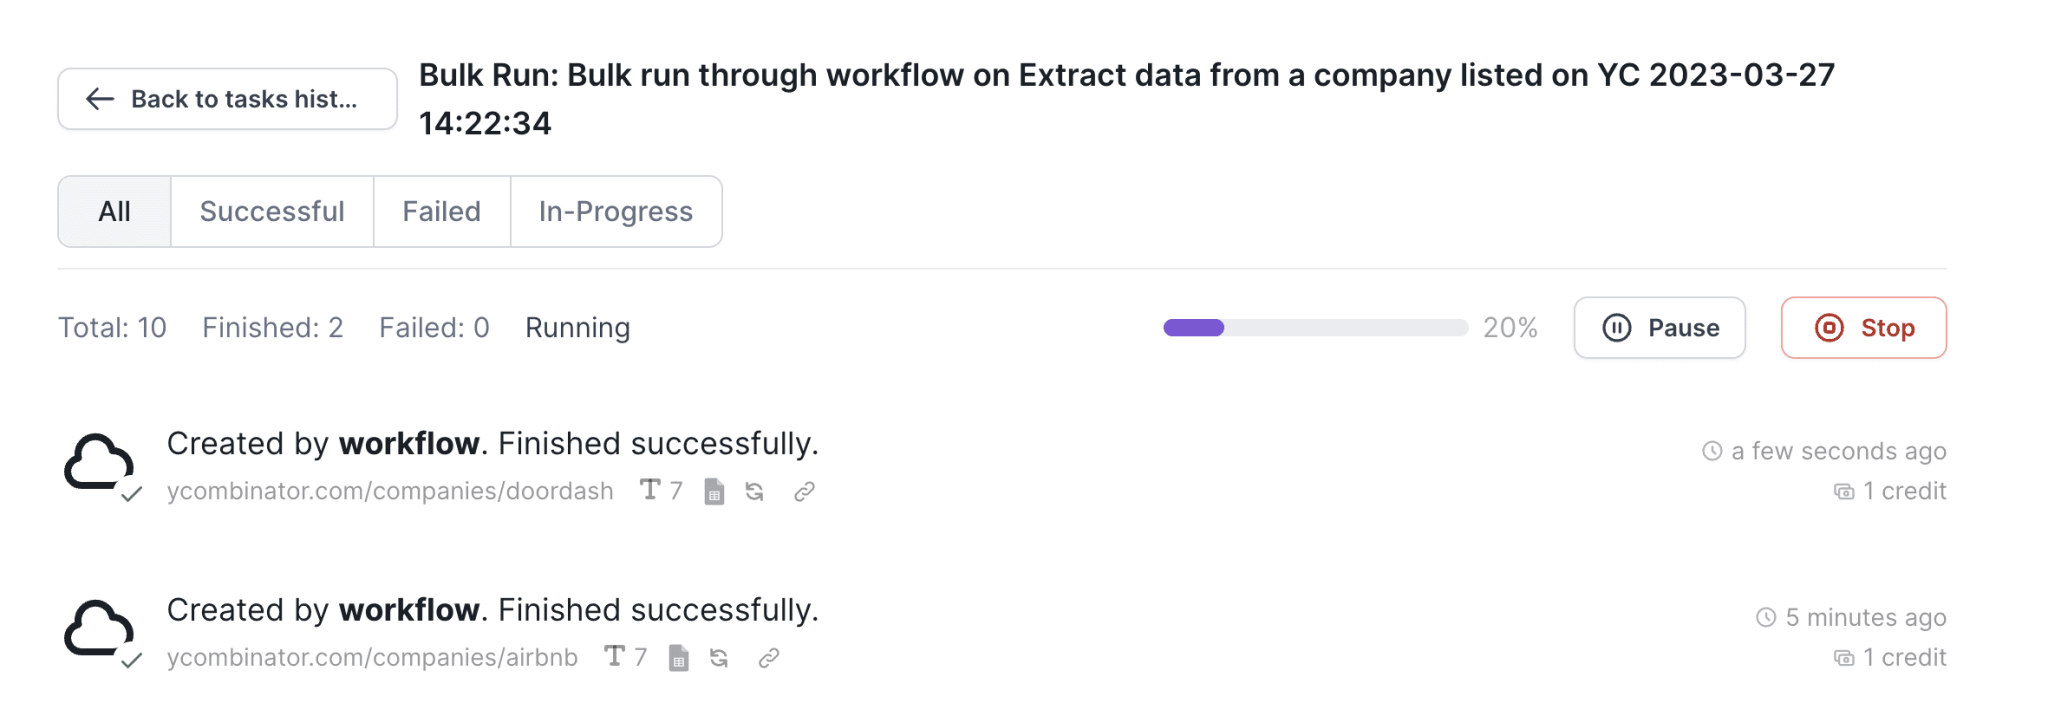
Task: Switch to the All tab
Action: (x=114, y=212)
